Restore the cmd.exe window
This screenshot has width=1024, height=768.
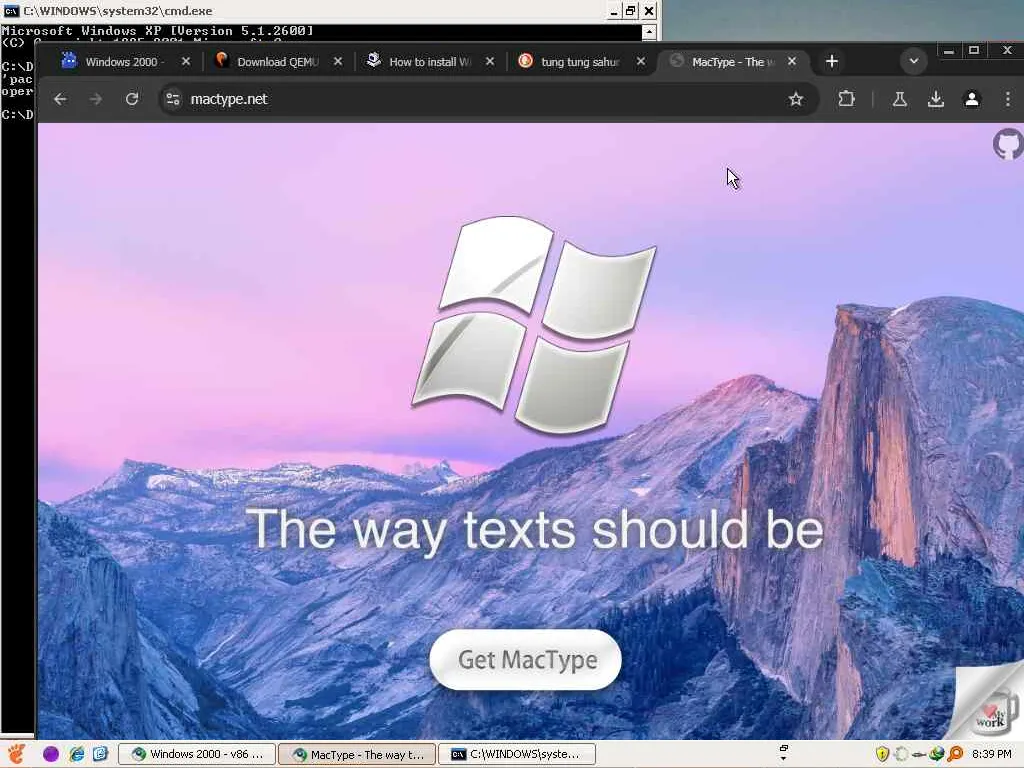tap(630, 11)
